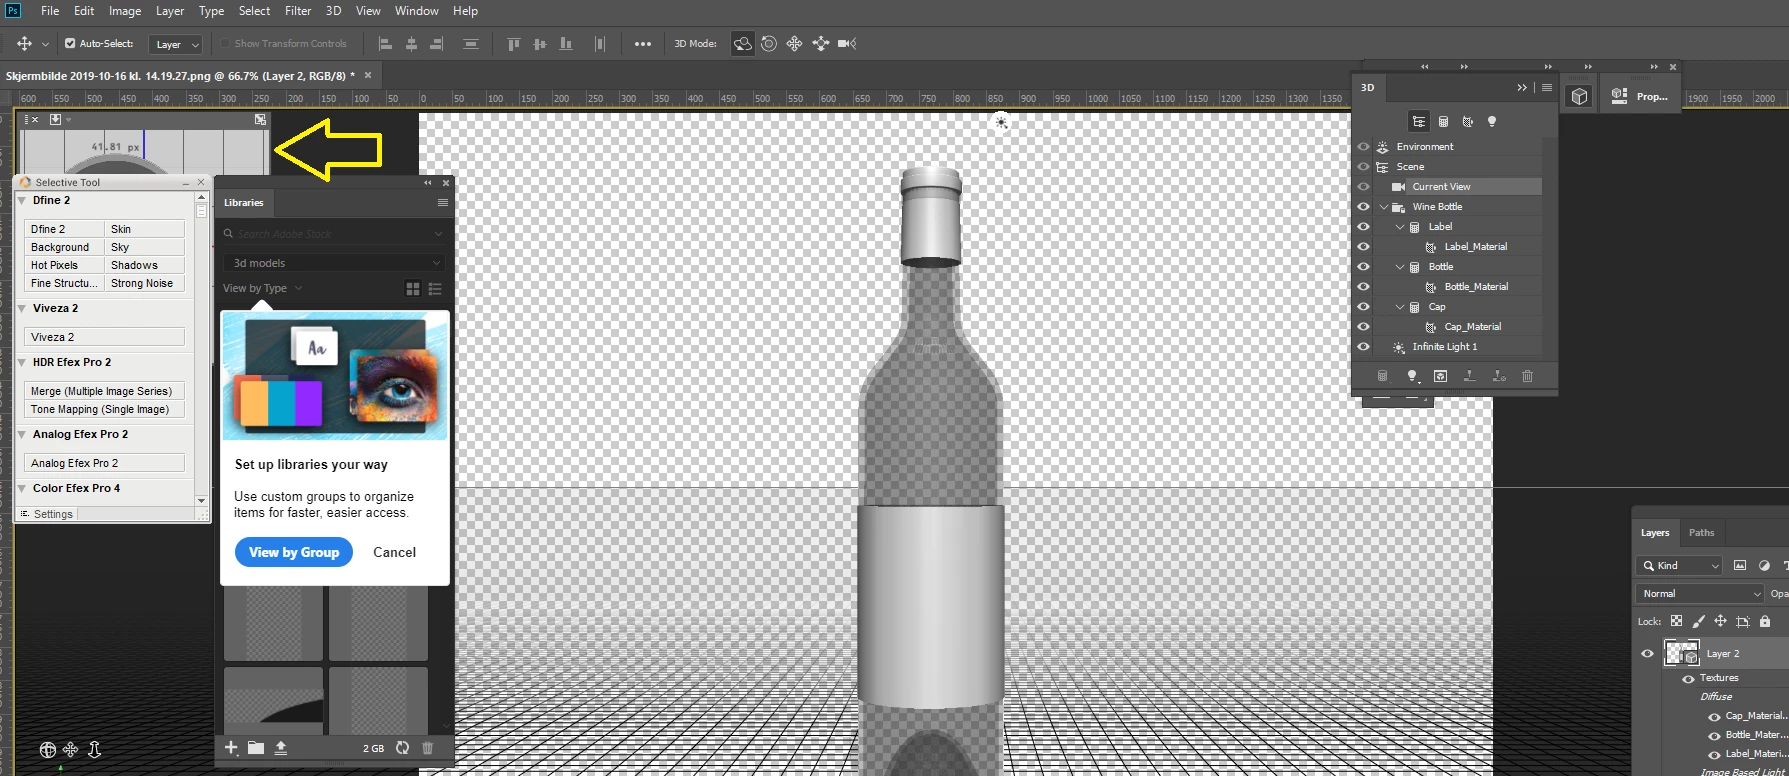Switch to the Paths tab

(1701, 533)
